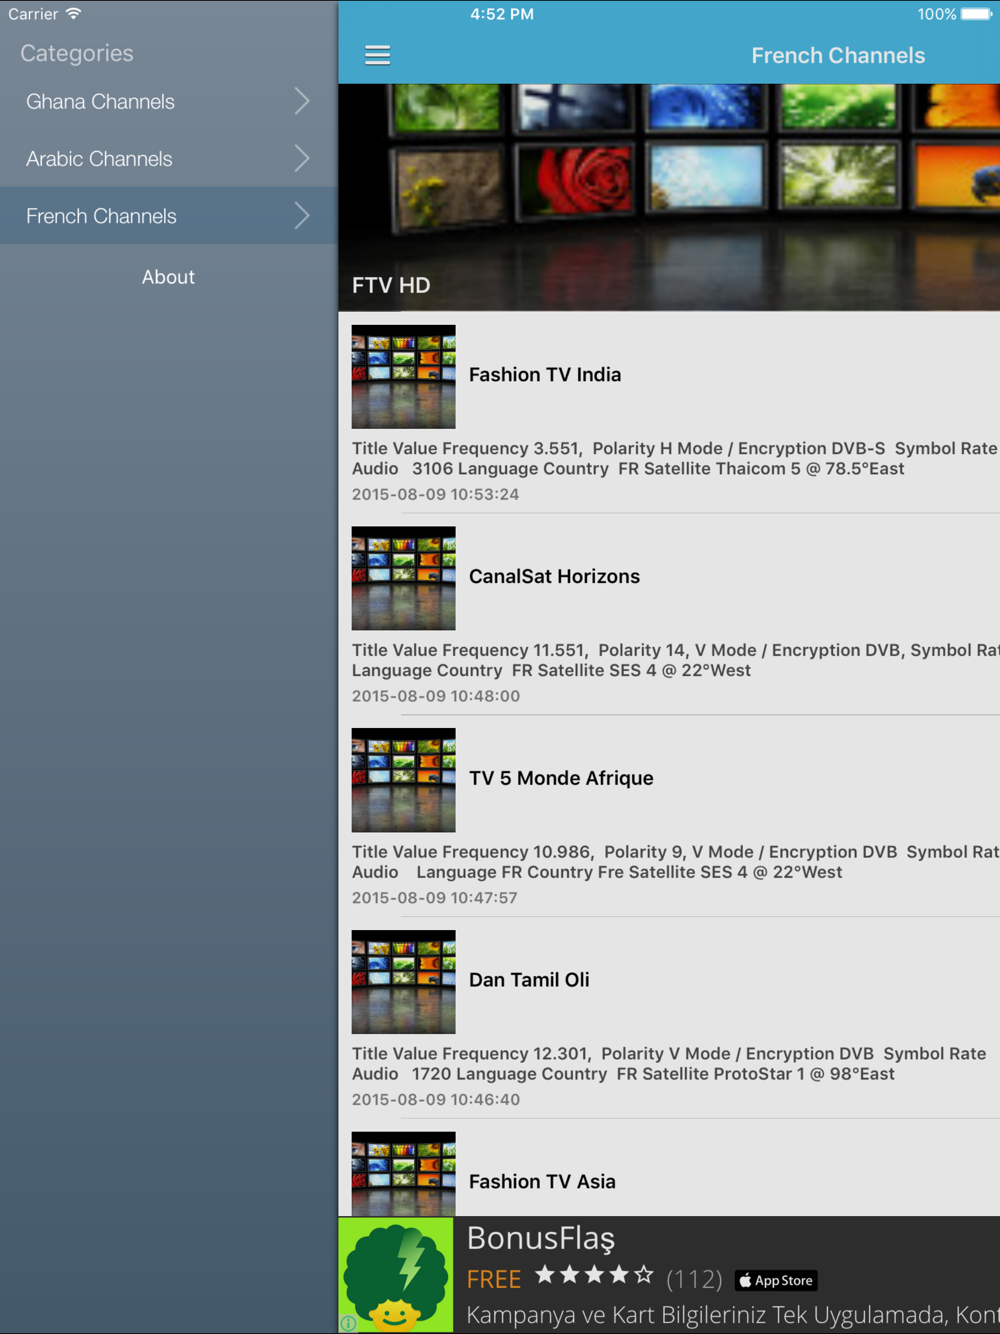Open Fashion TV Asia channel title
The height and width of the screenshot is (1334, 1000).
(x=542, y=1181)
